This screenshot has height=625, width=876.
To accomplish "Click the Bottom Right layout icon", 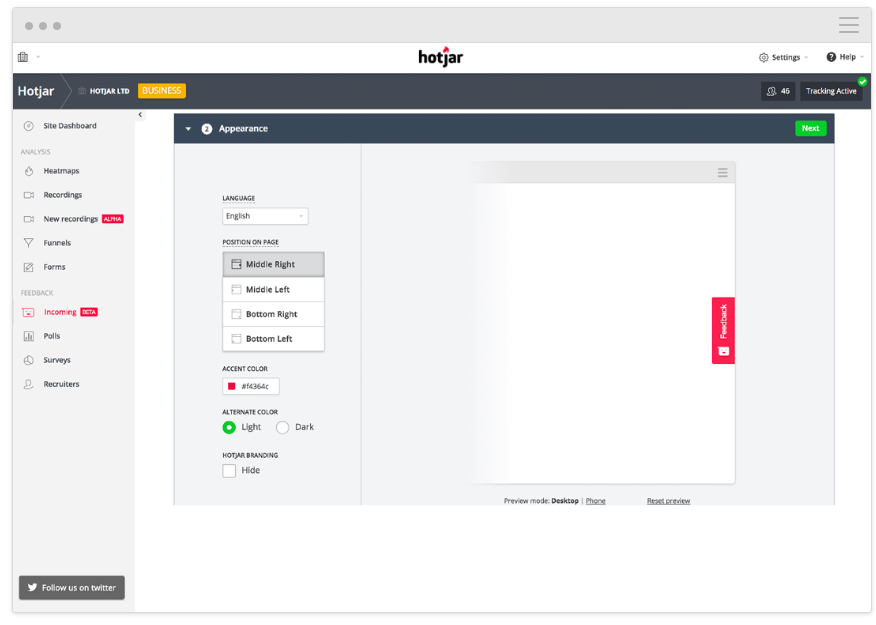I will coord(236,314).
